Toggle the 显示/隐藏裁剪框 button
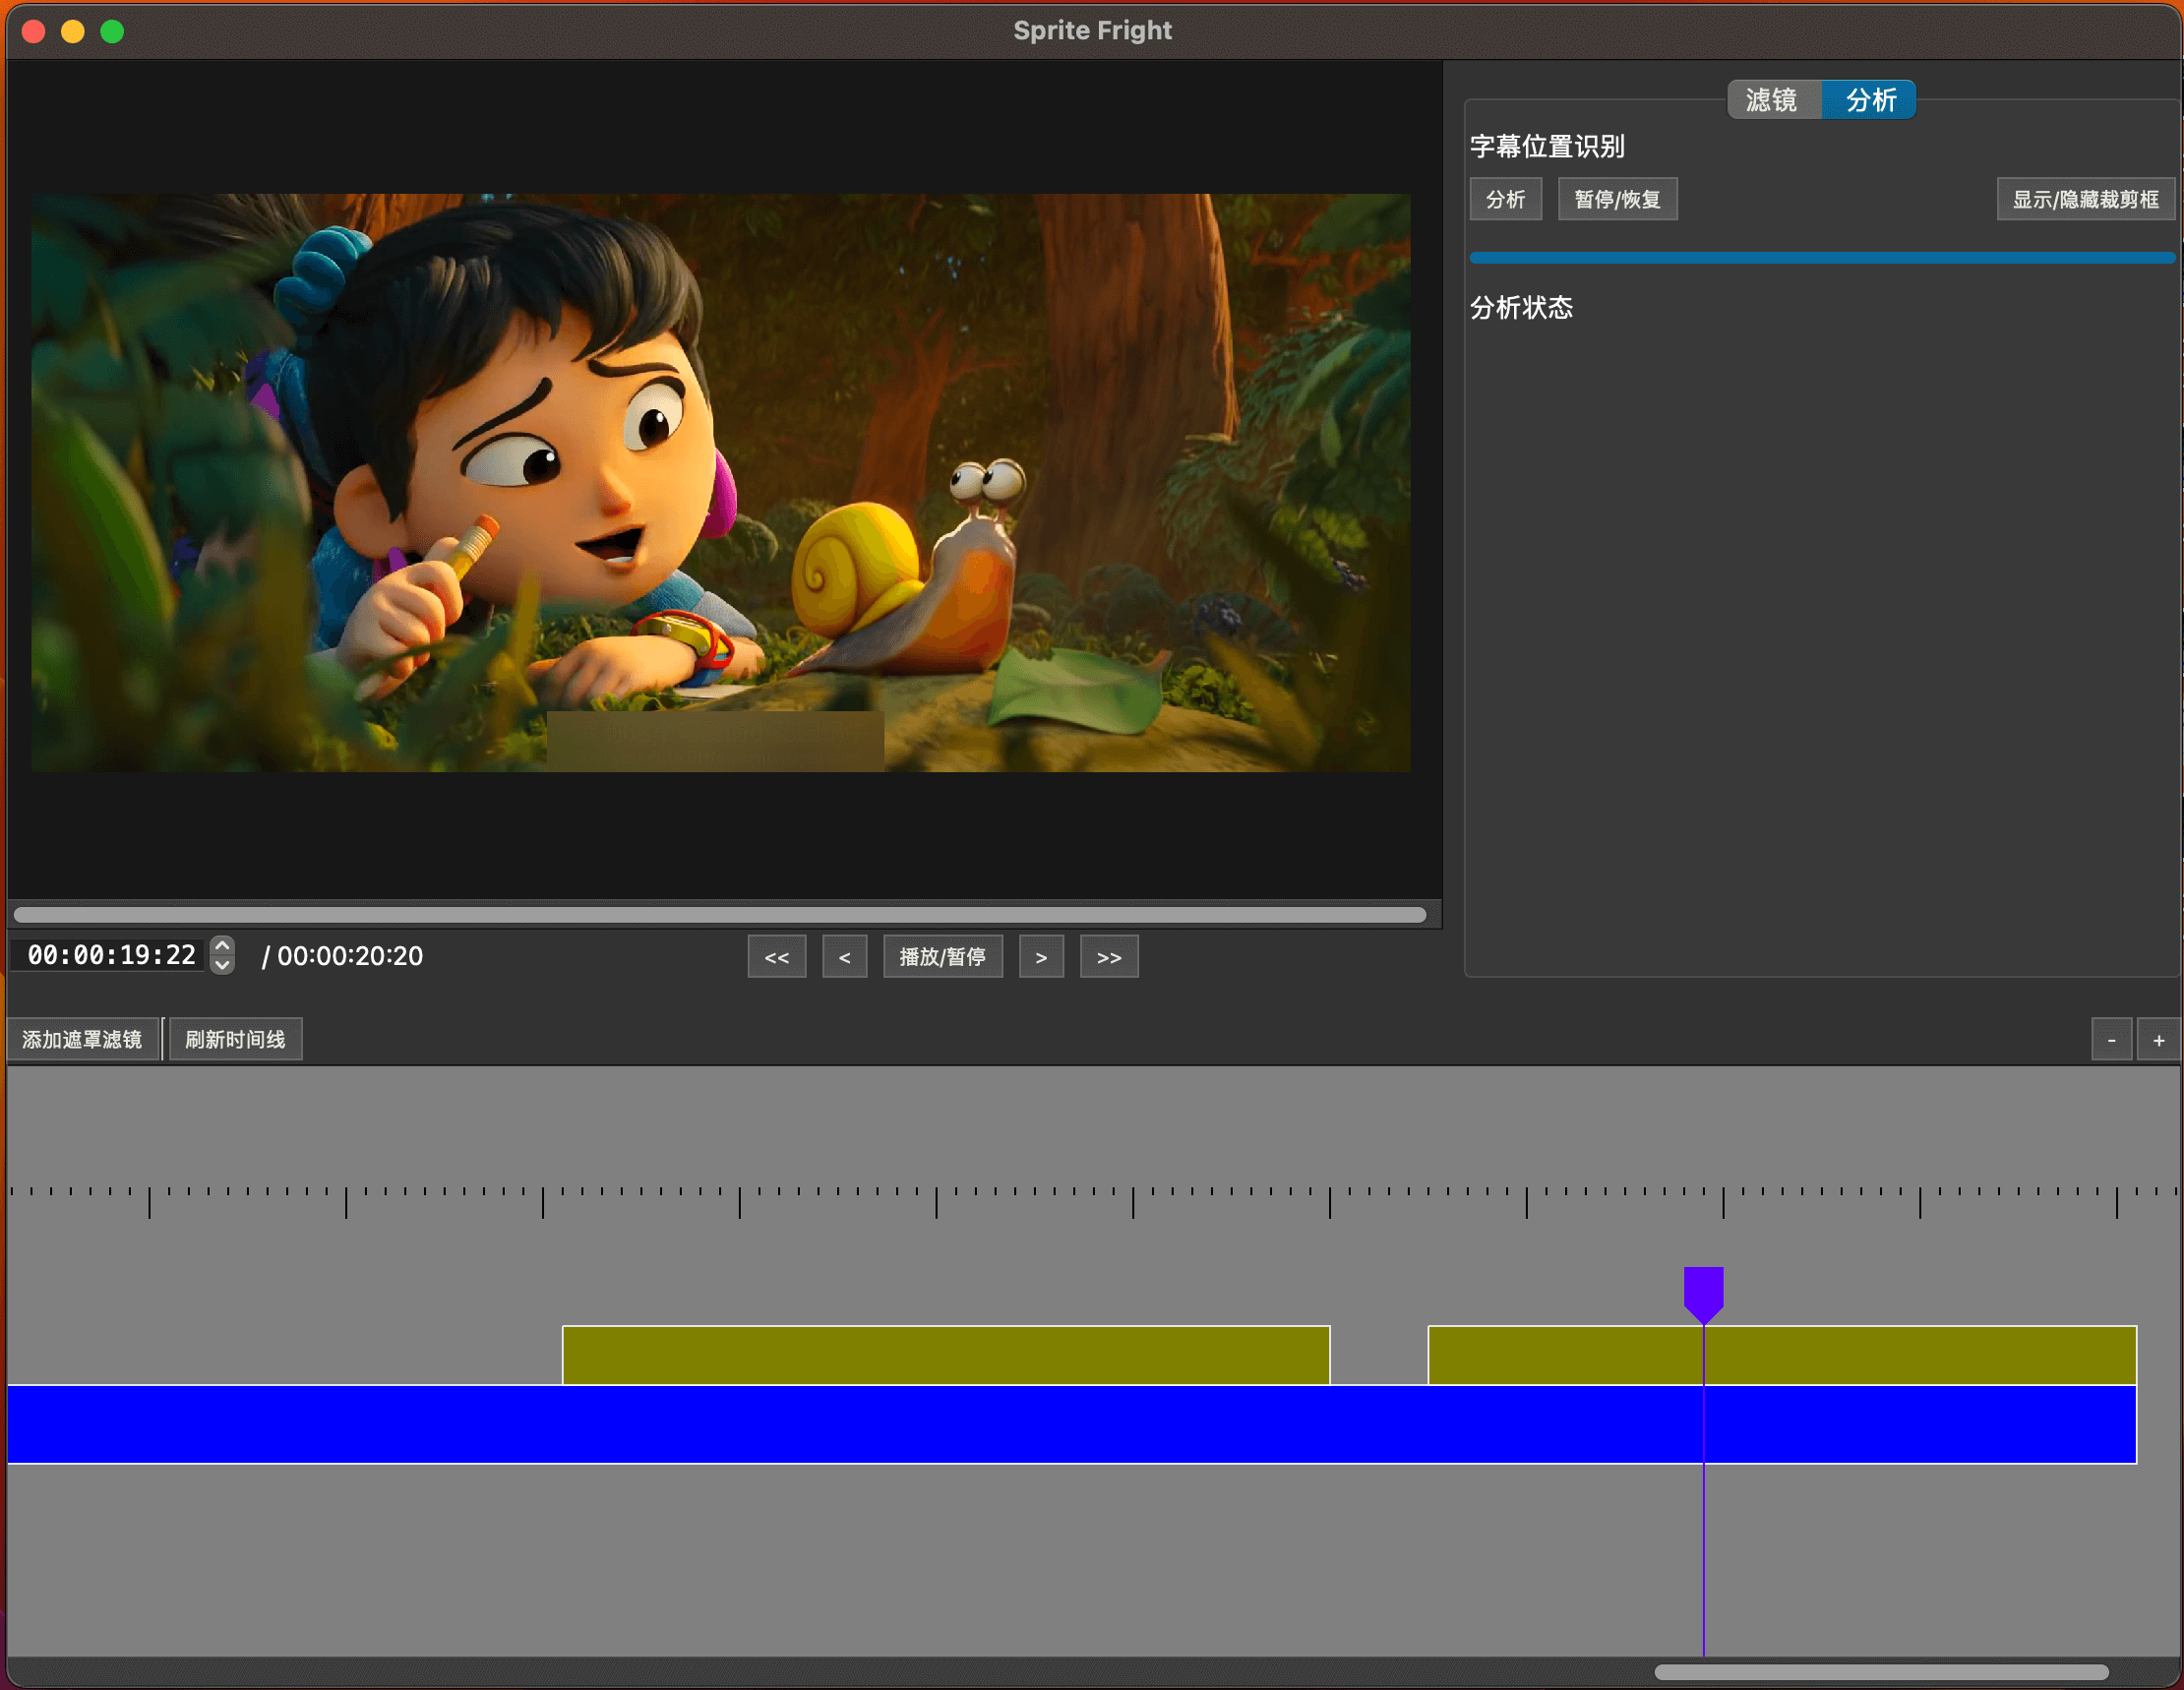 coord(2085,199)
